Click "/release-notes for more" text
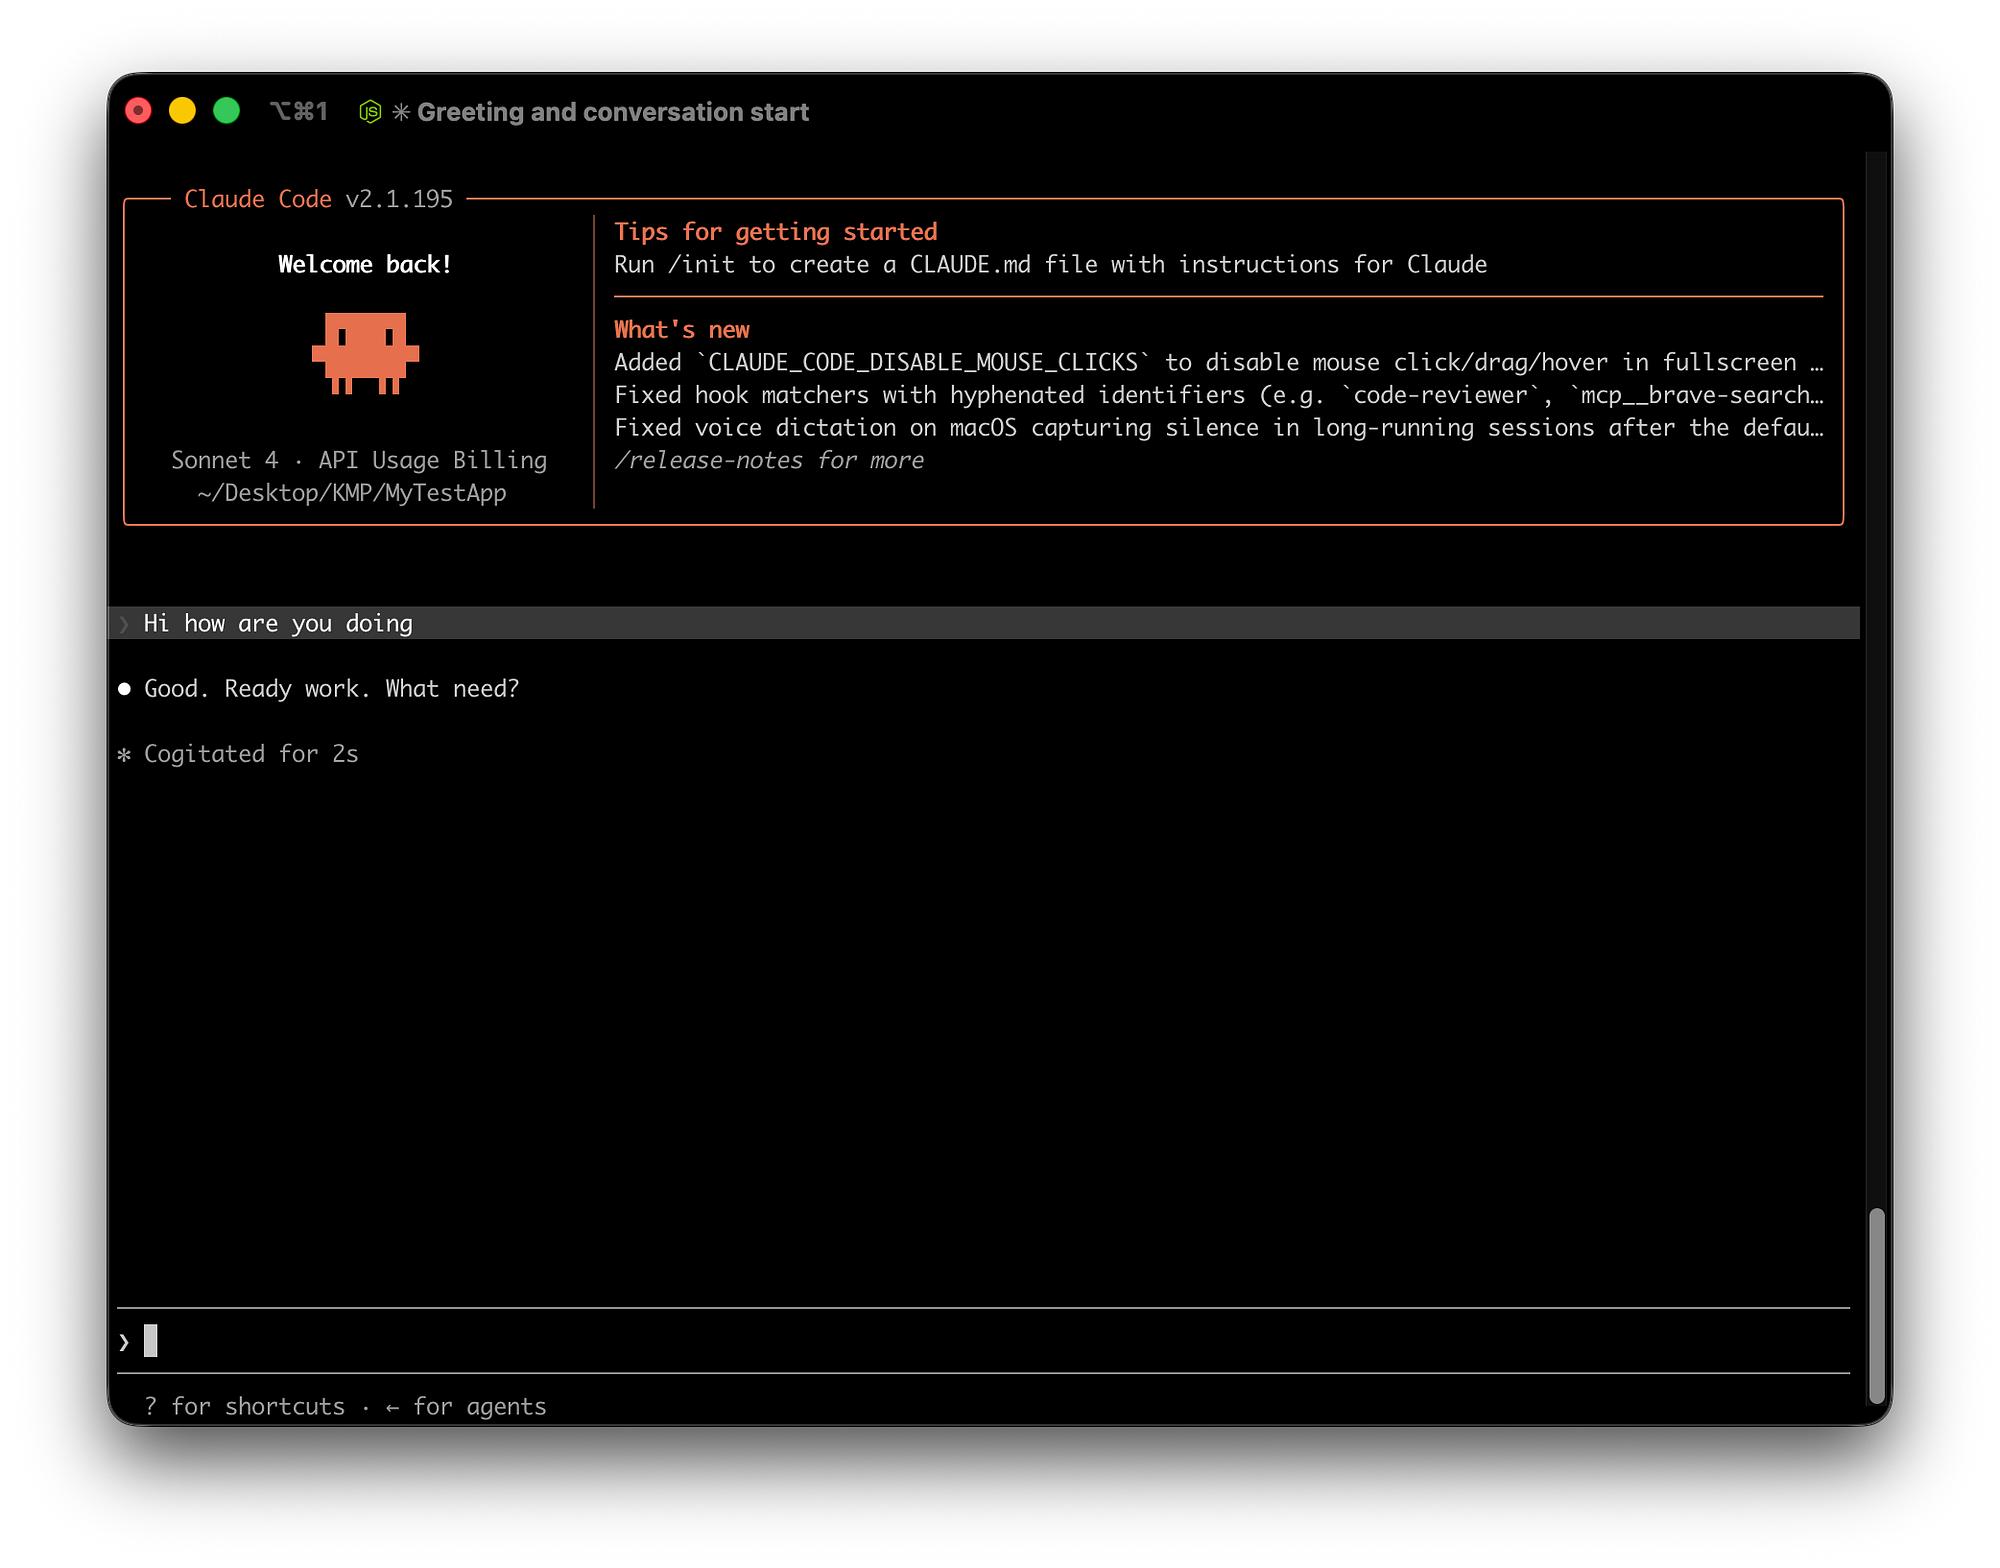The height and width of the screenshot is (1568, 2000). tap(769, 461)
